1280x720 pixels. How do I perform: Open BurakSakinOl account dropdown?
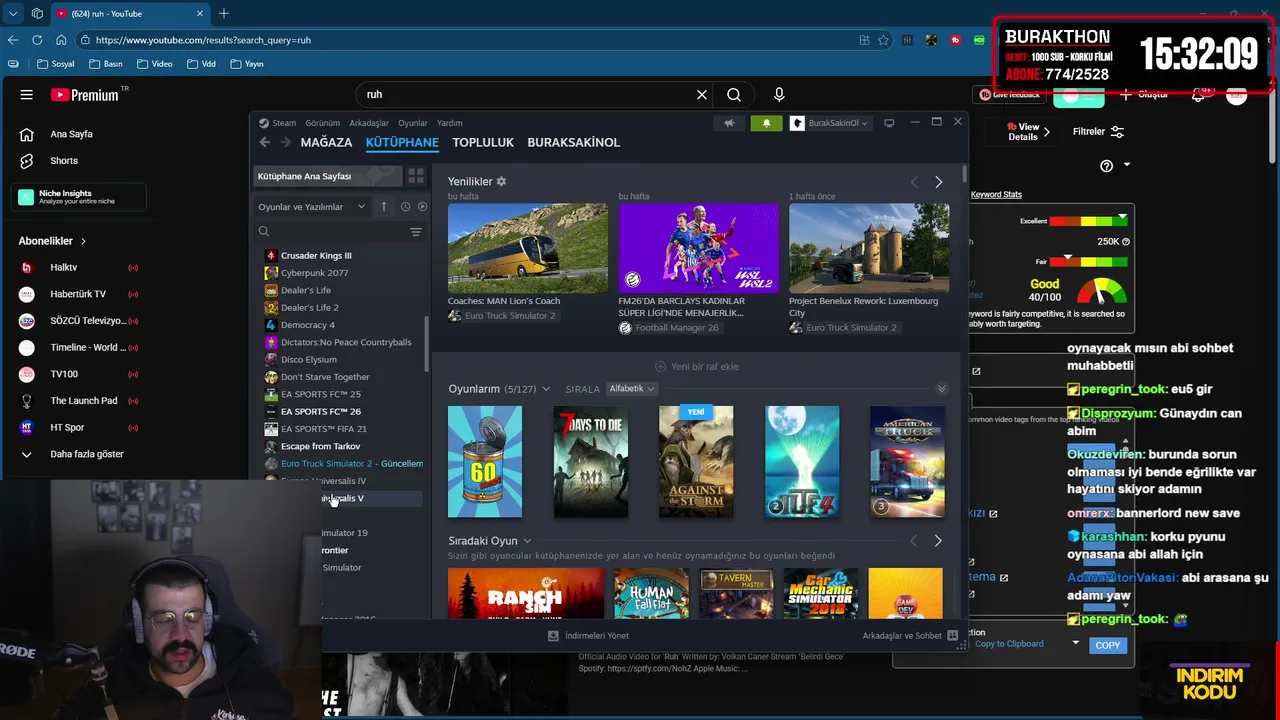[829, 123]
